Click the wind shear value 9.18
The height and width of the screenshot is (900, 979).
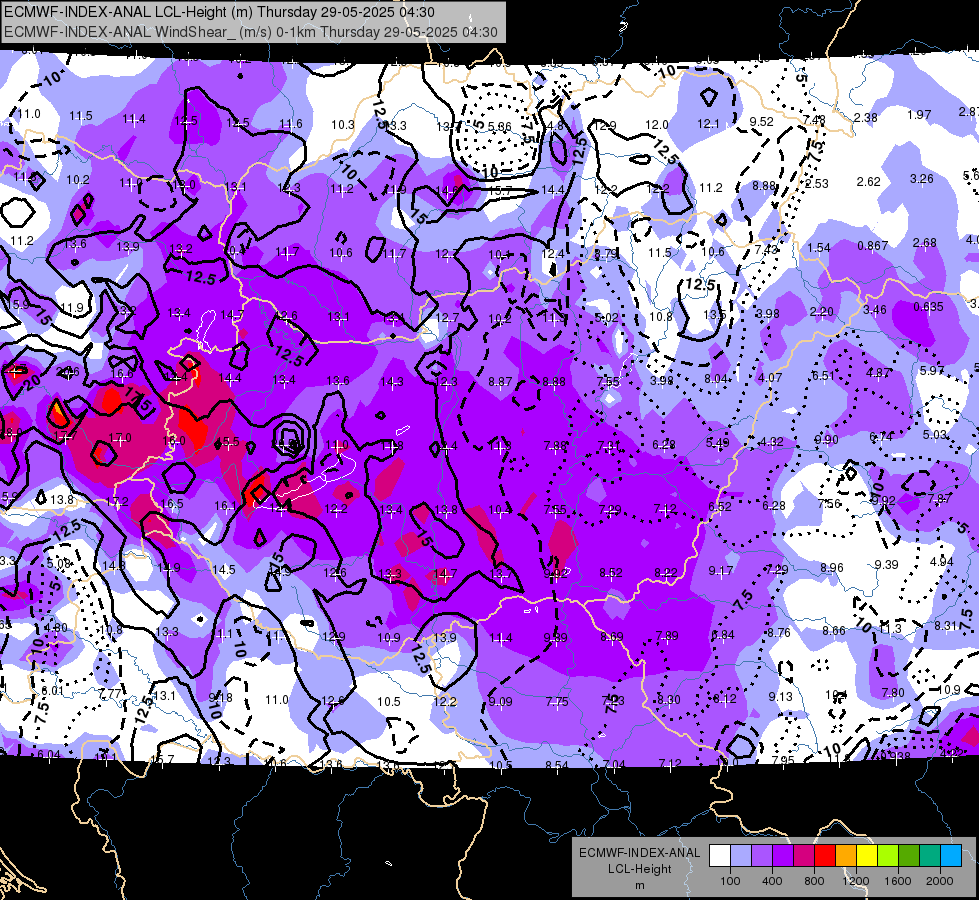point(220,697)
